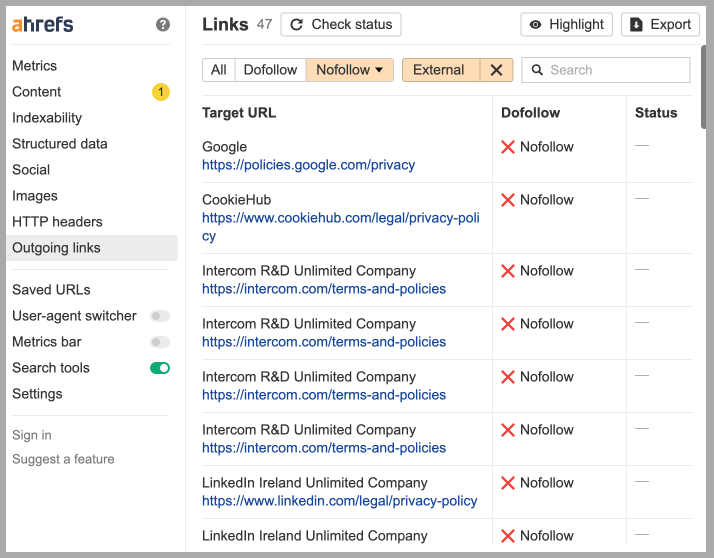Select the All filter tab

coord(219,70)
